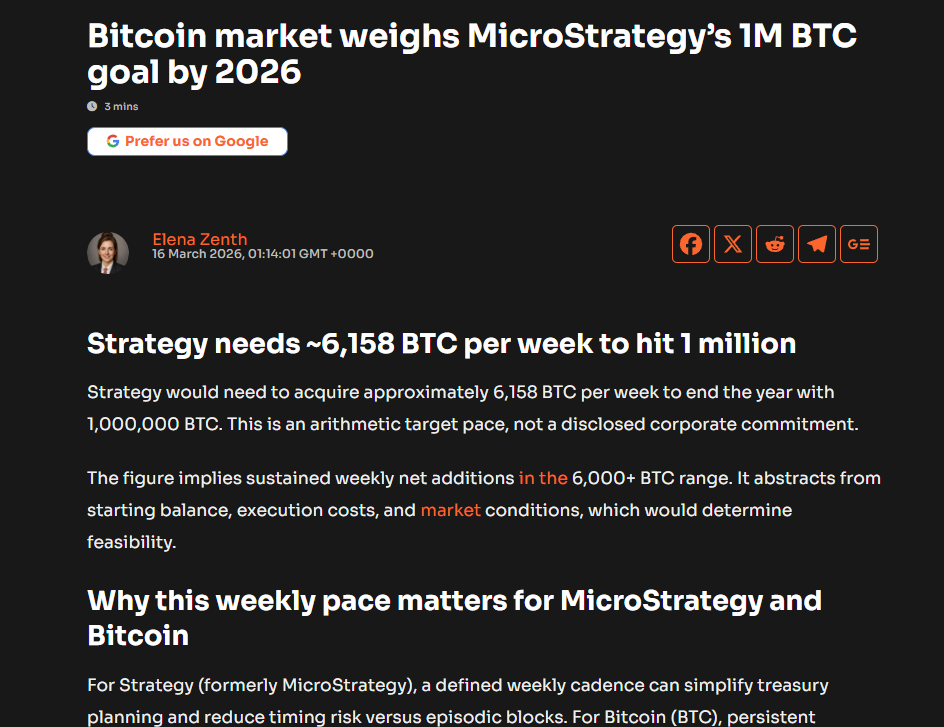Open the orange "market" link
This screenshot has width=944, height=727.
point(450,510)
